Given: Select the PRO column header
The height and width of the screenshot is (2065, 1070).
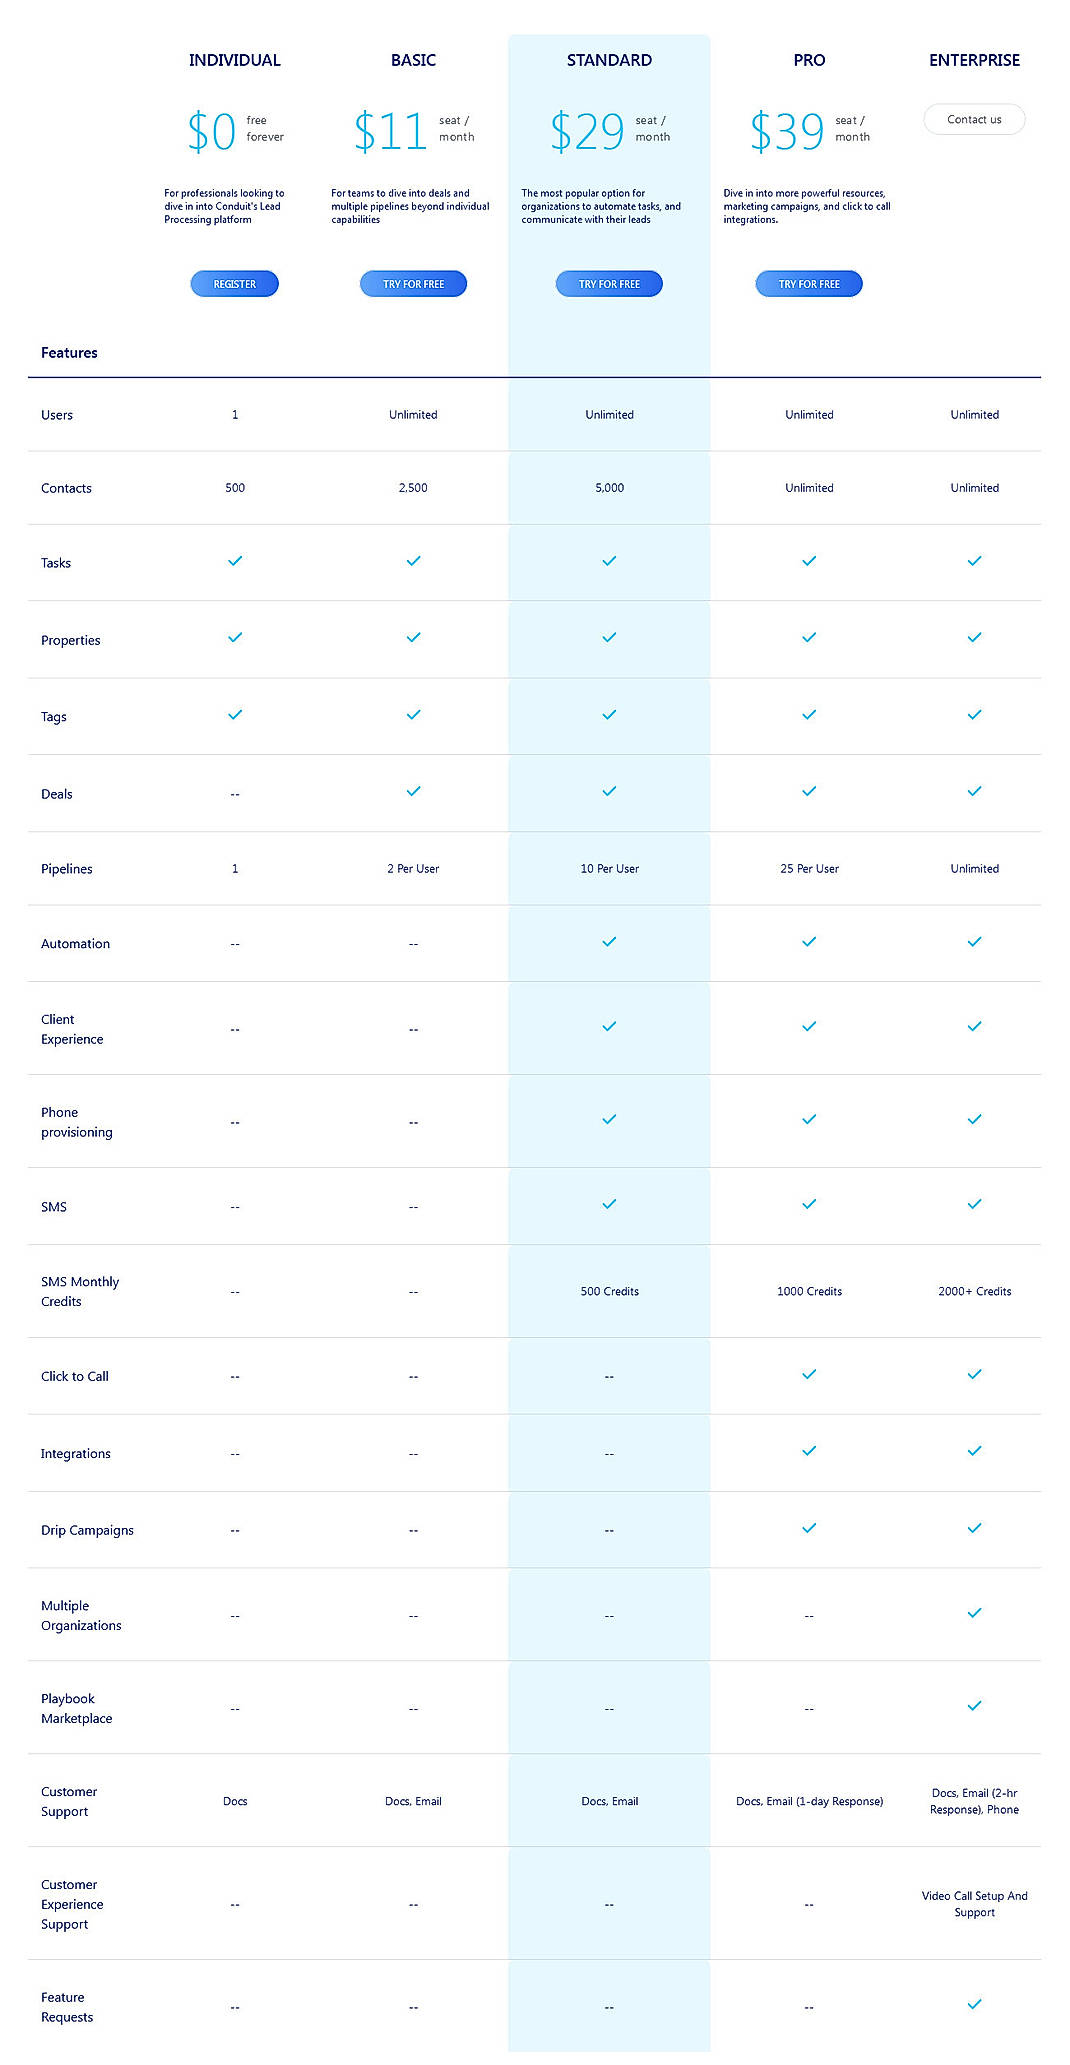Looking at the screenshot, I should tap(808, 60).
